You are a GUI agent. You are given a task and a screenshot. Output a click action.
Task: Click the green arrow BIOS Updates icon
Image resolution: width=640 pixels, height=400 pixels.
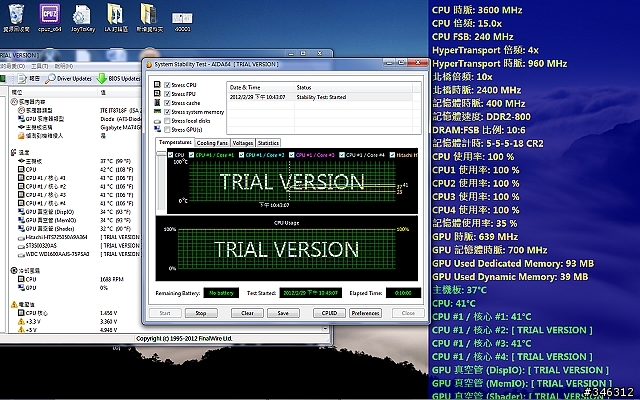click(102, 78)
